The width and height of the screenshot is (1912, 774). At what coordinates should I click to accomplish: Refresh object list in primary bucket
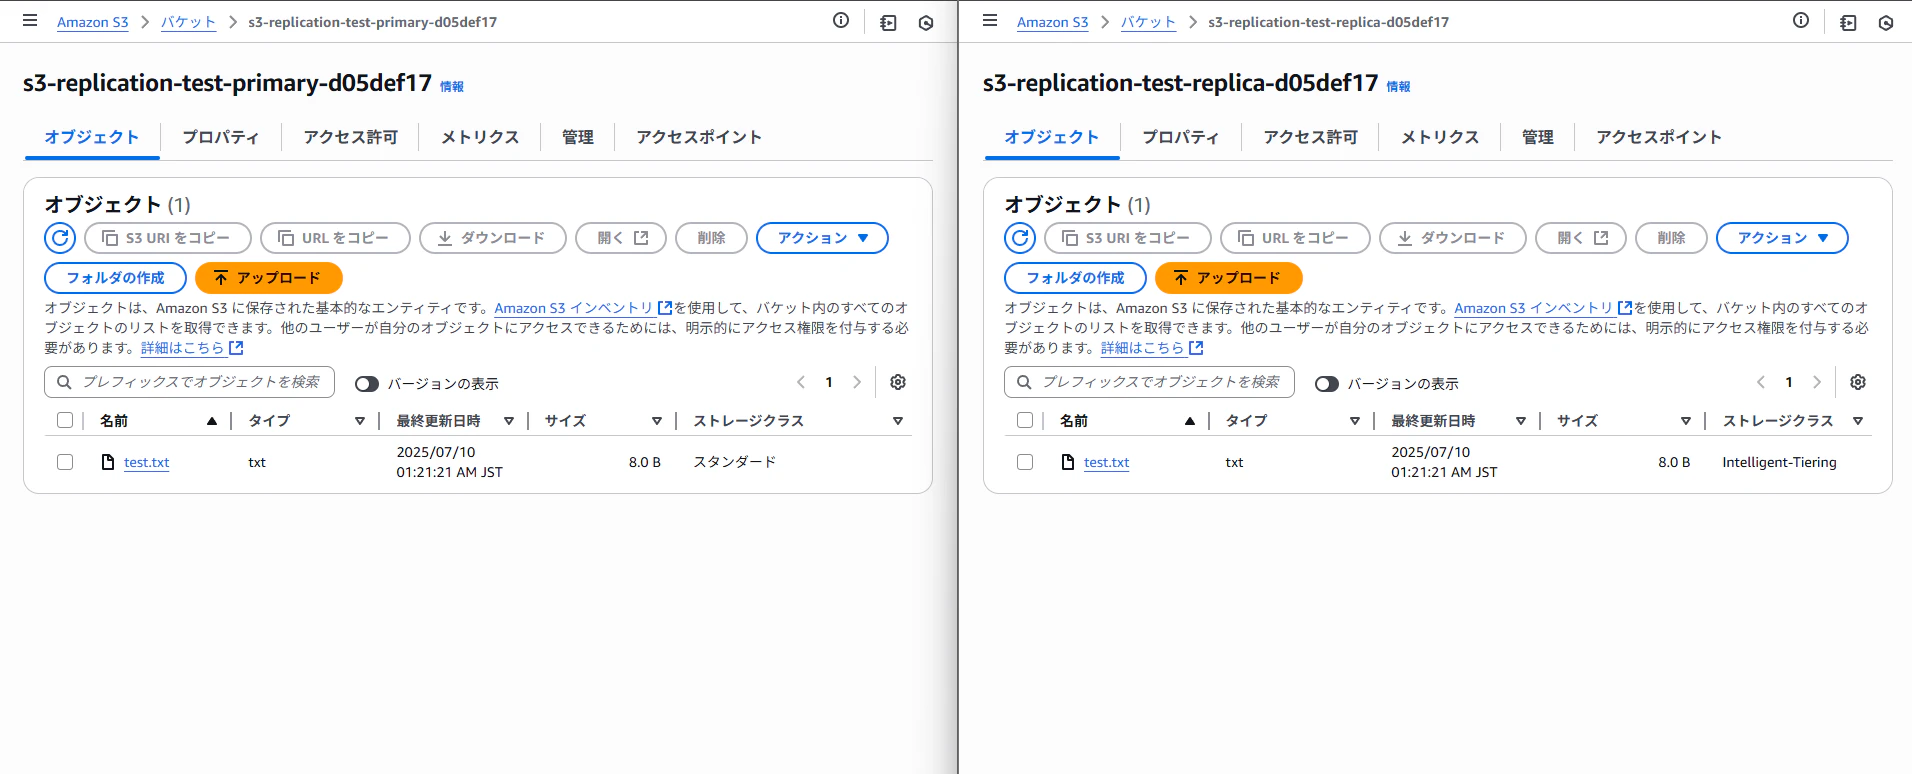tap(60, 238)
